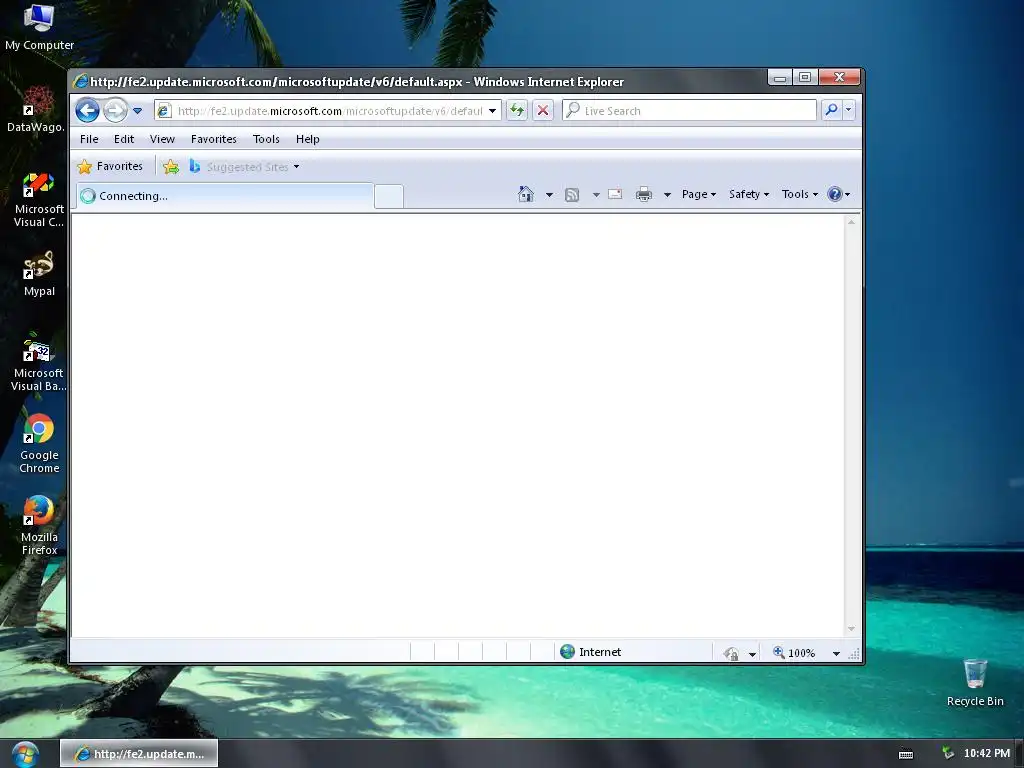Select the Microsoft Visual C++ desktop shortcut
The width and height of the screenshot is (1024, 768).
[39, 200]
